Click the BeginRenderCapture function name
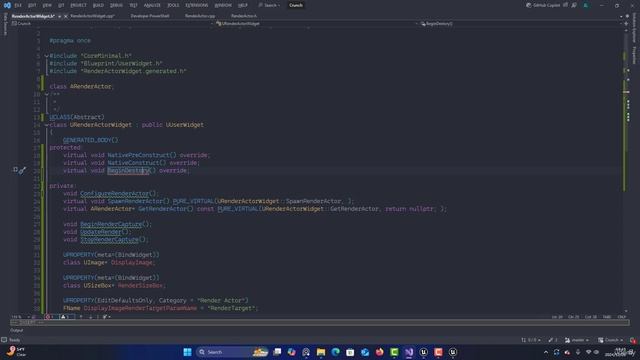Viewport: 640px width, 360px height. tap(111, 224)
